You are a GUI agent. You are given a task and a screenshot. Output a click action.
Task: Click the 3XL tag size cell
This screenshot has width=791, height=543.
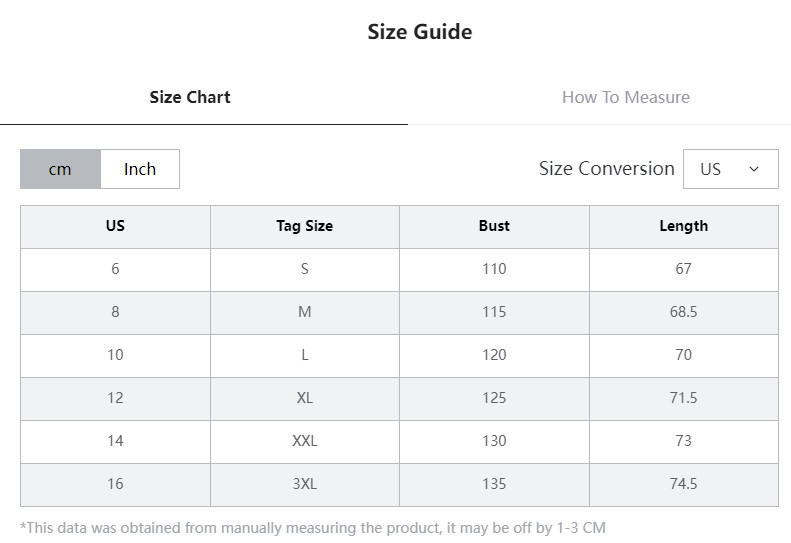pyautogui.click(x=304, y=484)
